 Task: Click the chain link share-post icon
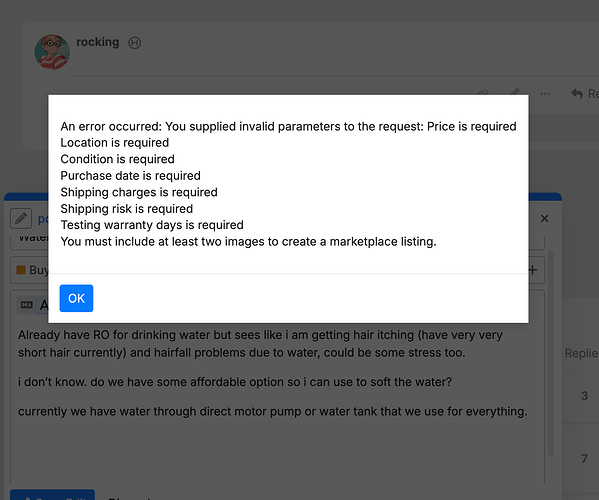[483, 92]
